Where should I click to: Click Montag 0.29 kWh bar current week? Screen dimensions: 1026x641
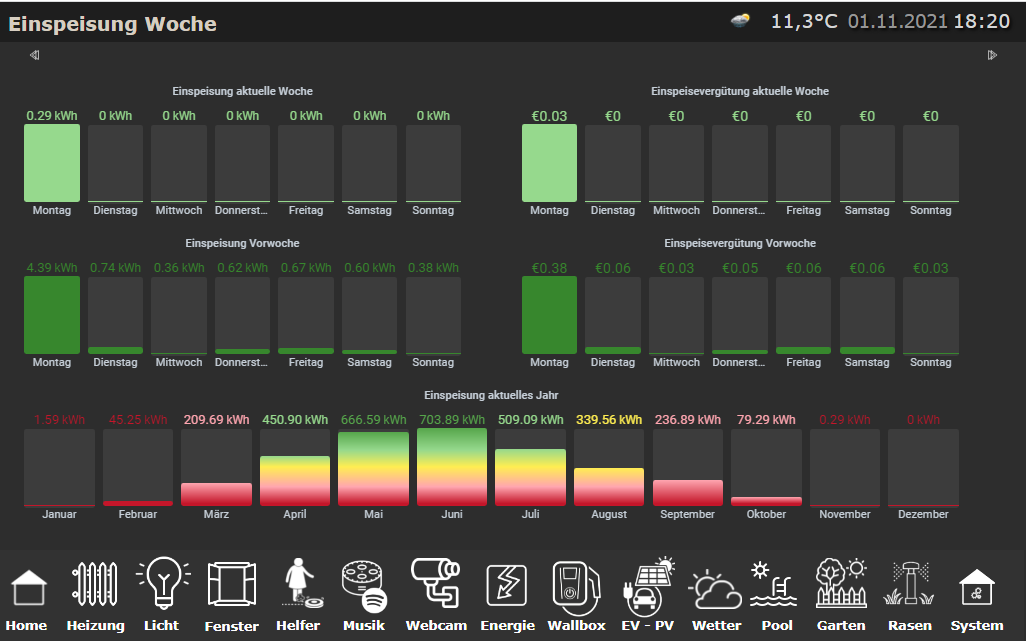tap(52, 163)
